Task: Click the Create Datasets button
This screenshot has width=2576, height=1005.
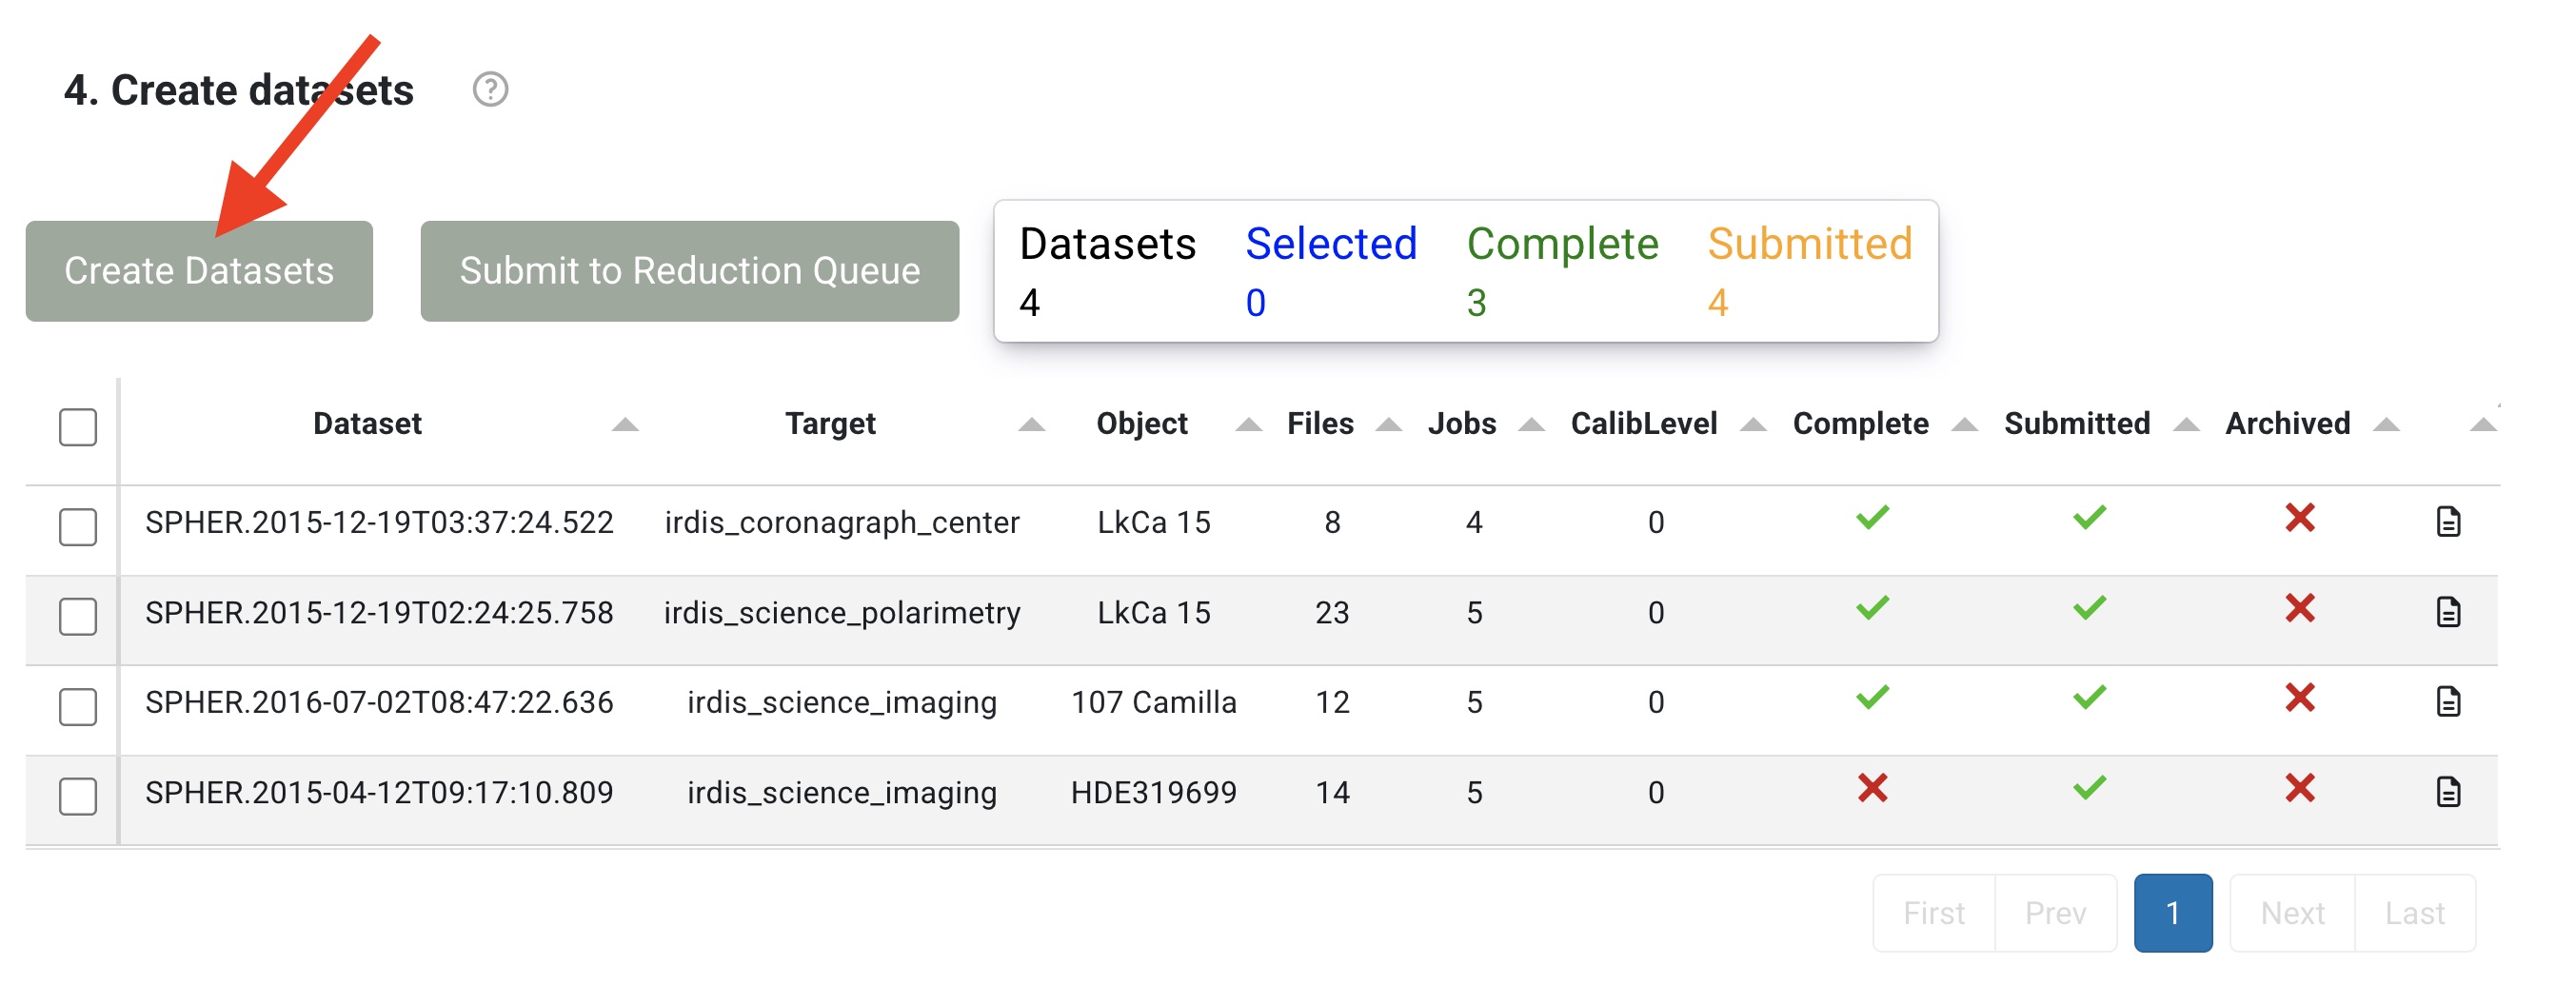Action: point(199,271)
